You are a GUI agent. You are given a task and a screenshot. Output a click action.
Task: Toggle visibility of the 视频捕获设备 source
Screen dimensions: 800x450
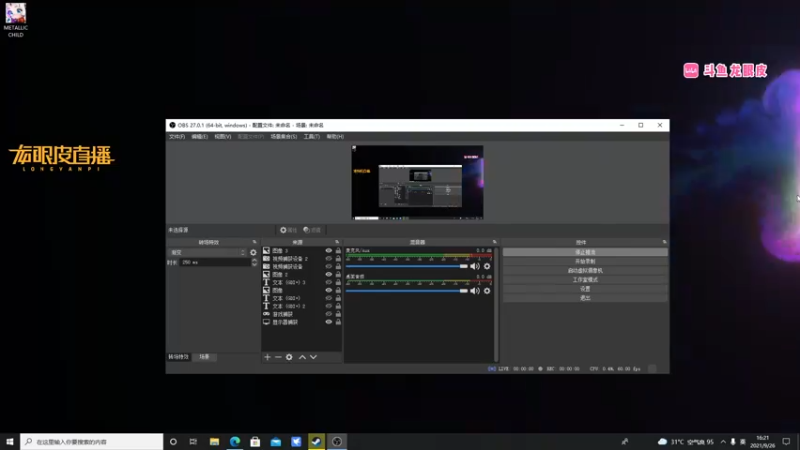click(x=329, y=266)
